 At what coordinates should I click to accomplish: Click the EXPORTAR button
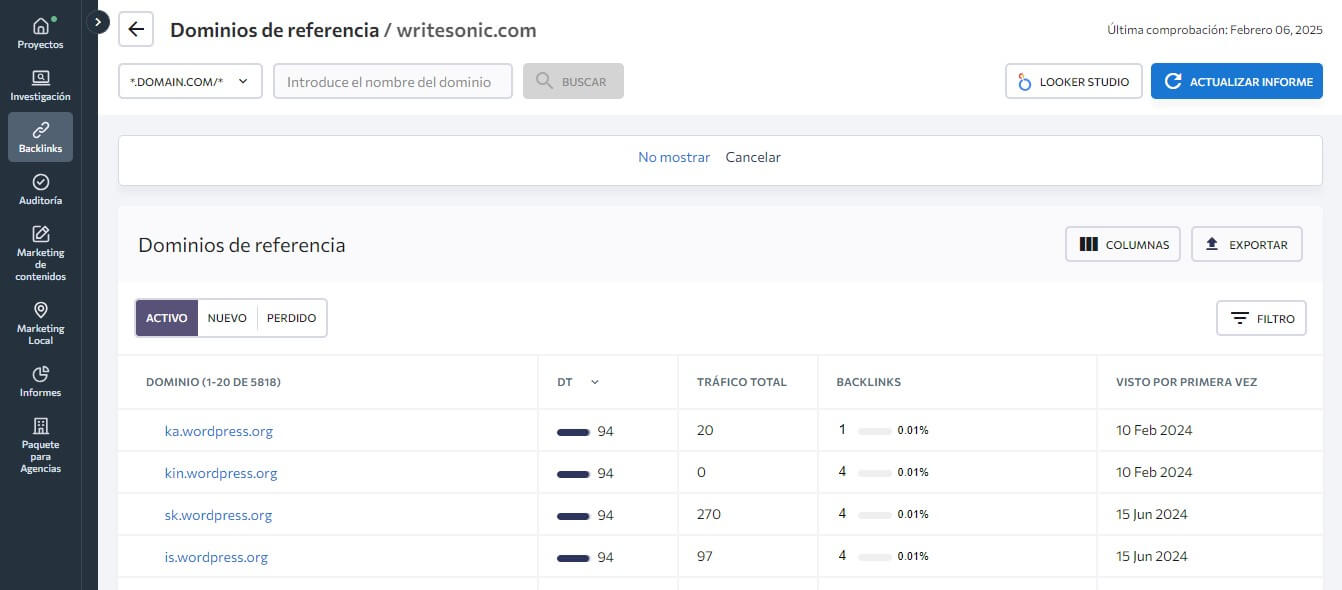coord(1246,244)
